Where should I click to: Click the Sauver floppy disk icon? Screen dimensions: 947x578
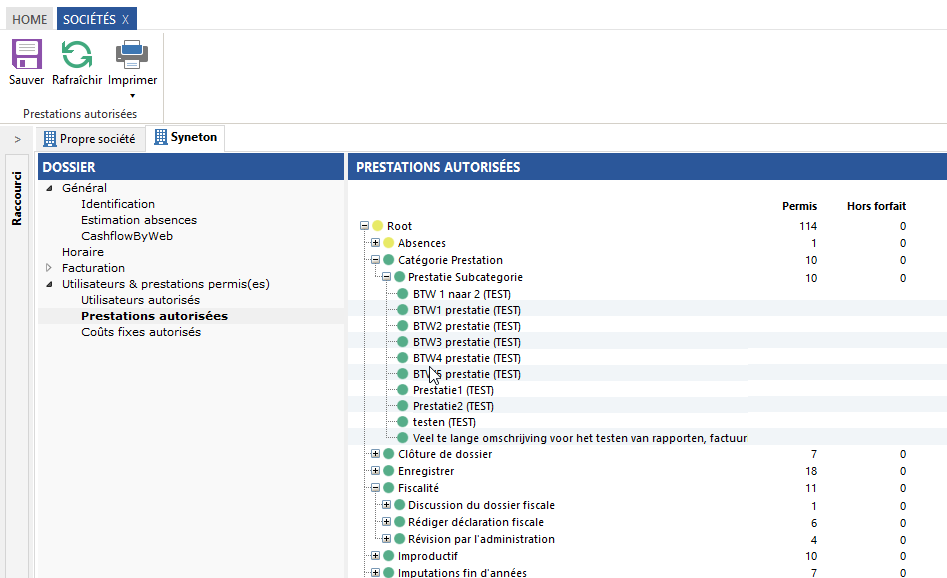point(27,54)
